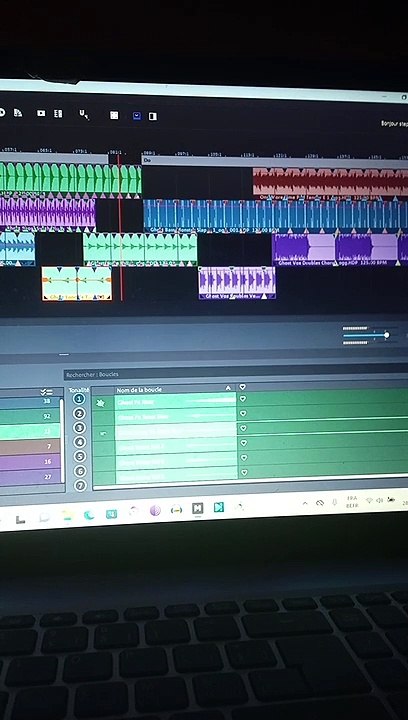Open the Wi-Fi network tray icon
408x720 pixels.
pyautogui.click(x=369, y=500)
